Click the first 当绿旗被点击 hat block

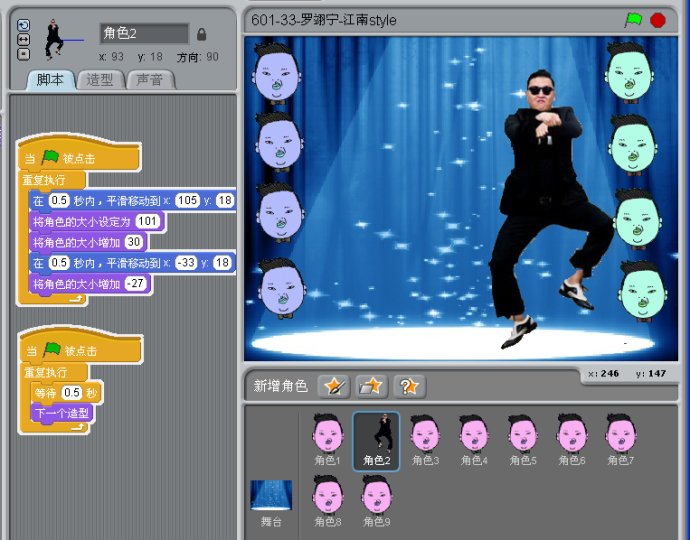click(x=79, y=155)
